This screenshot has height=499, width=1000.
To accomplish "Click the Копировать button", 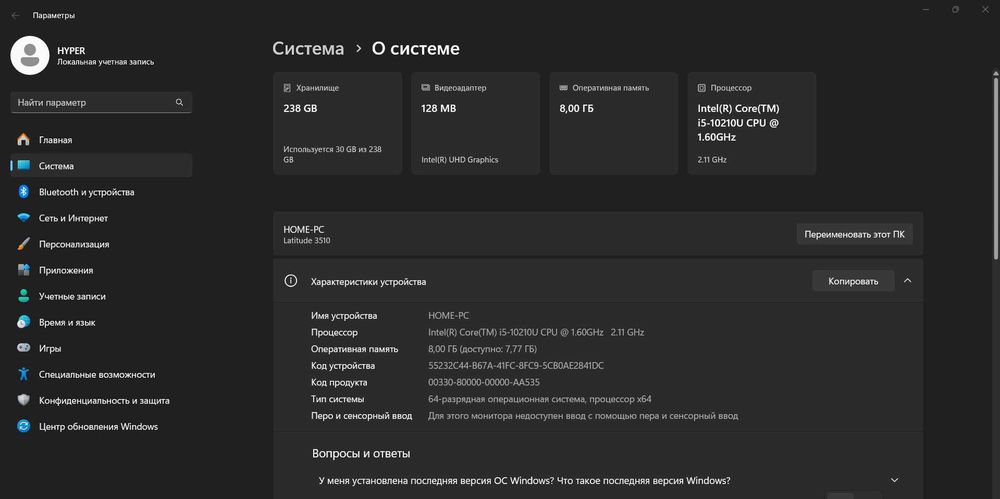I will [x=853, y=281].
